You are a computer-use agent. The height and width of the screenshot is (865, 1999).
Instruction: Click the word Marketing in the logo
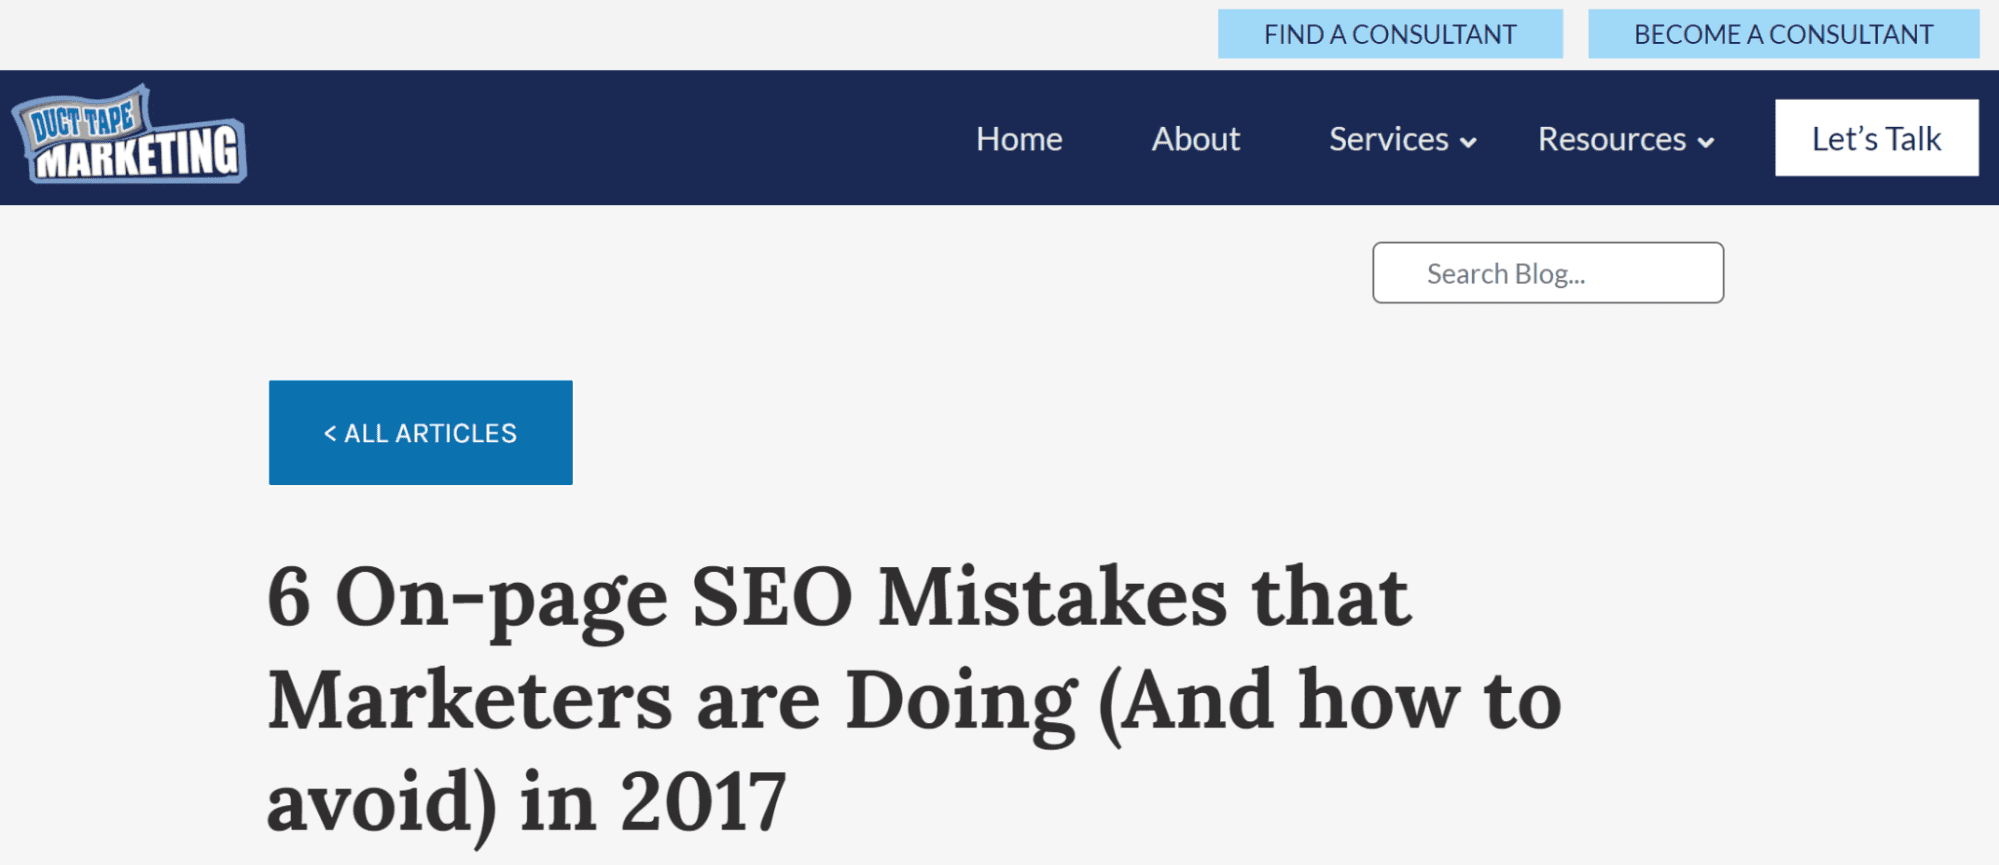pyautogui.click(x=139, y=155)
